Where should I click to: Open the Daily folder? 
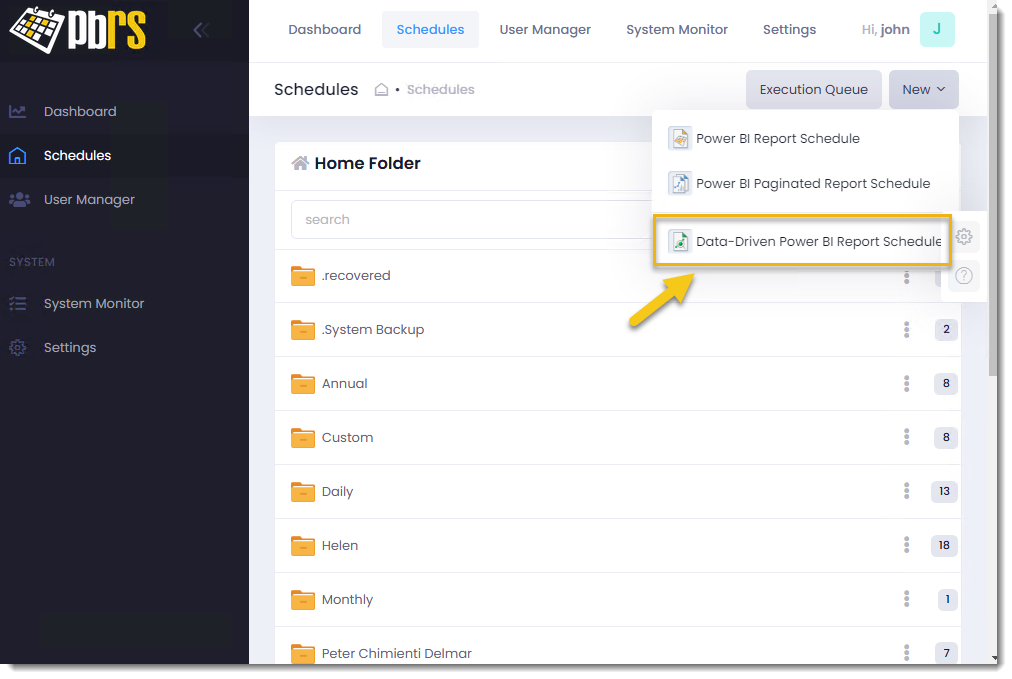[338, 492]
